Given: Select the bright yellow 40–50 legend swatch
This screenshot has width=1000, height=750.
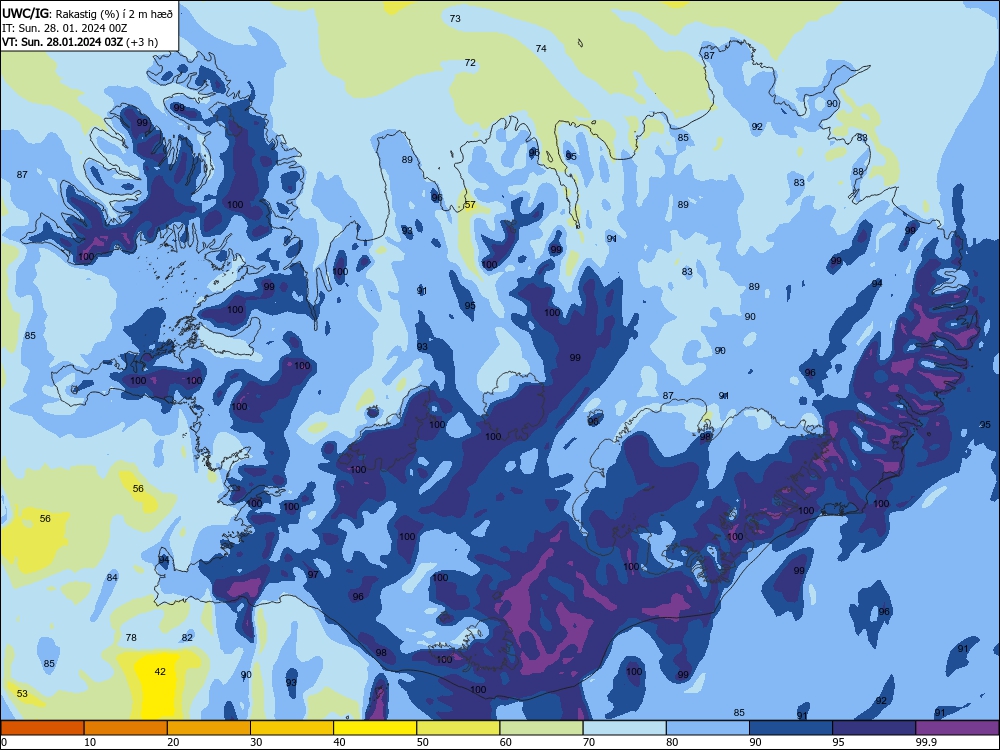Looking at the screenshot, I should 375,728.
